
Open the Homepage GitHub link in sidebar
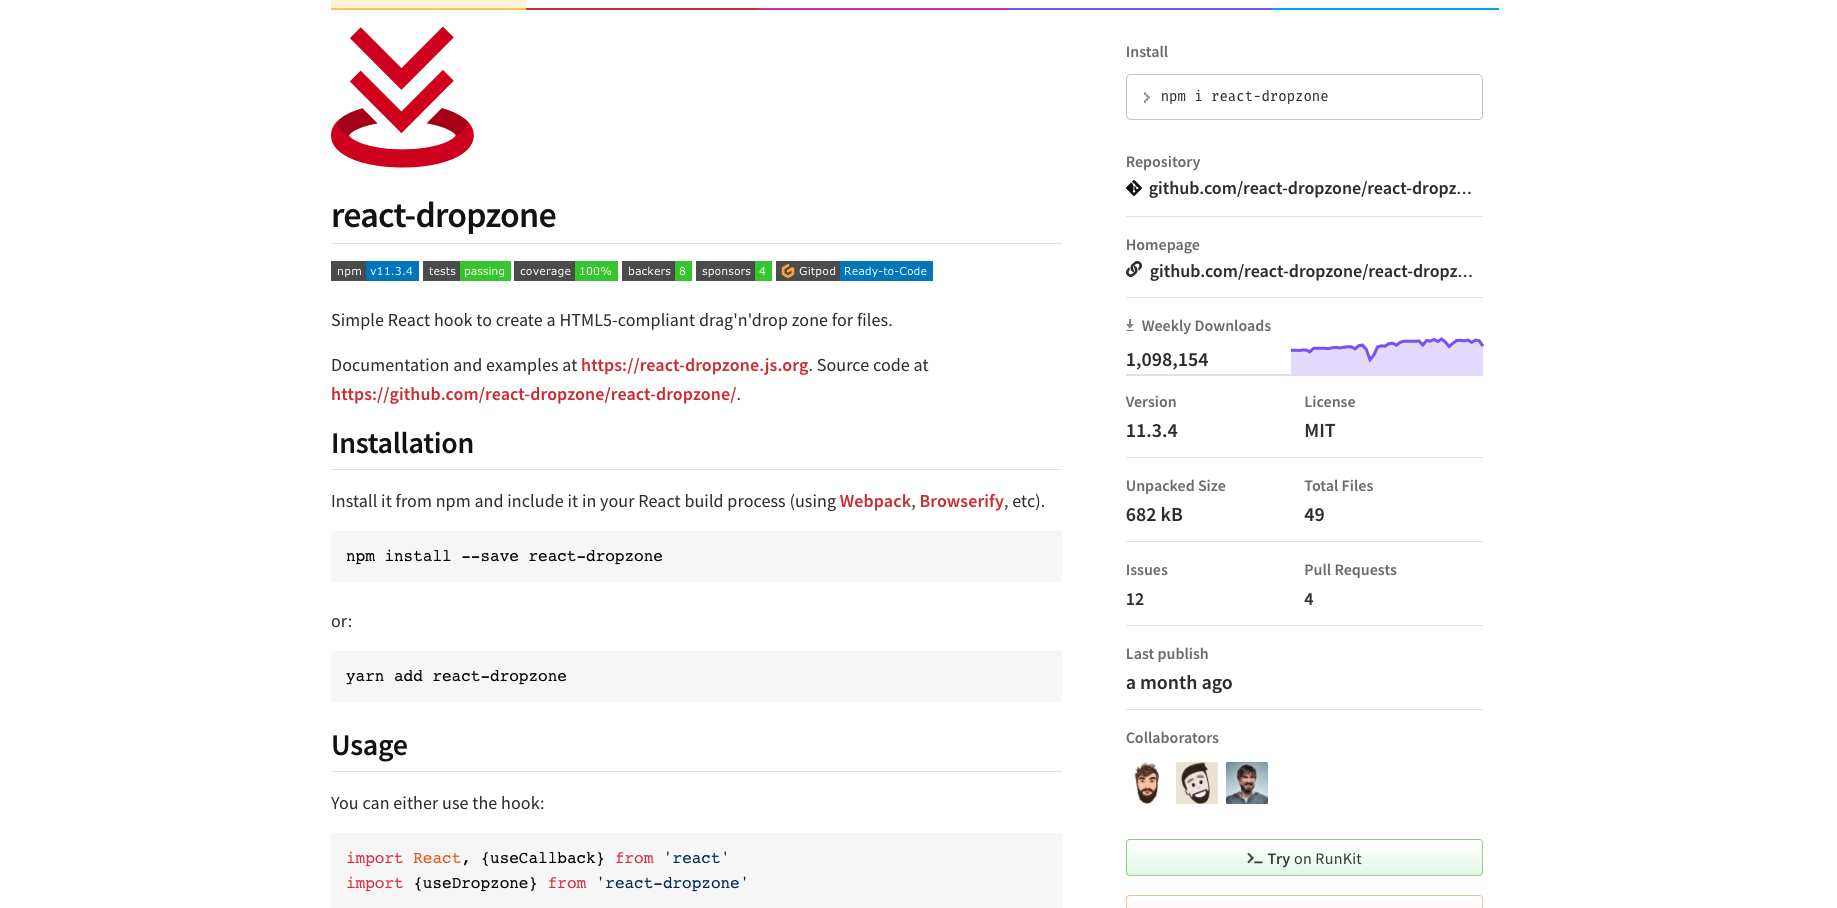tap(1311, 271)
